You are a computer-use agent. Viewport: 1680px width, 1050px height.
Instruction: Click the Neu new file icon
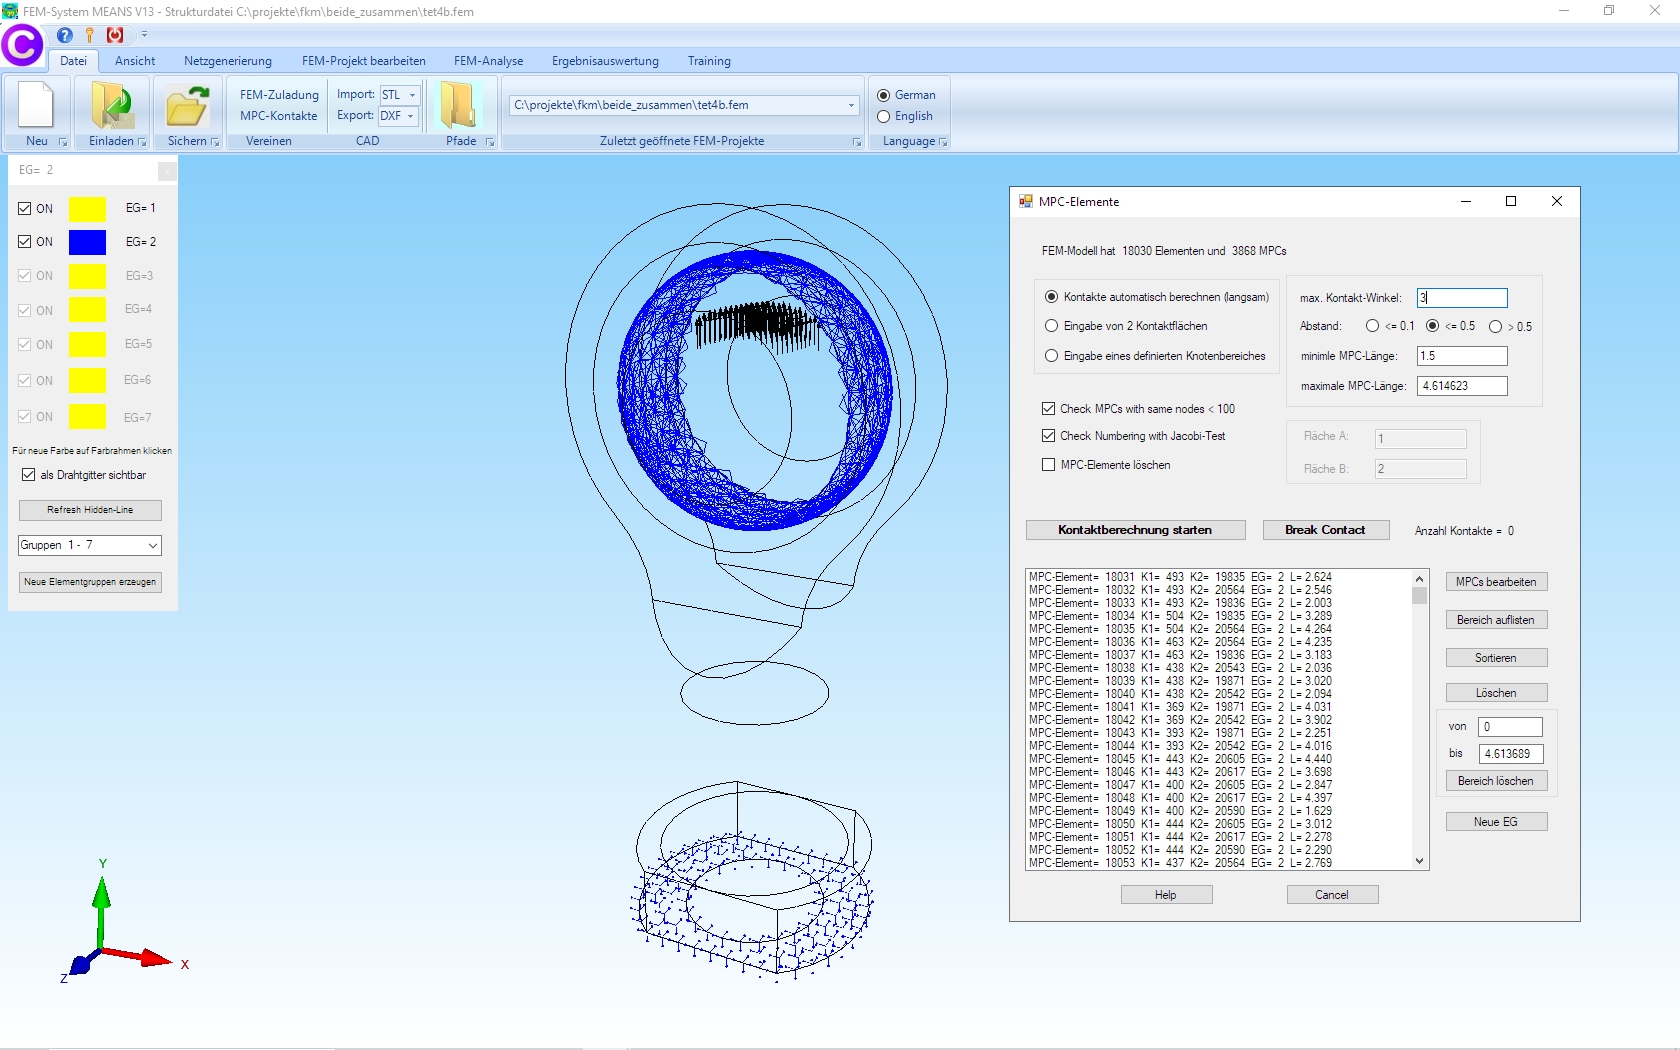(36, 106)
